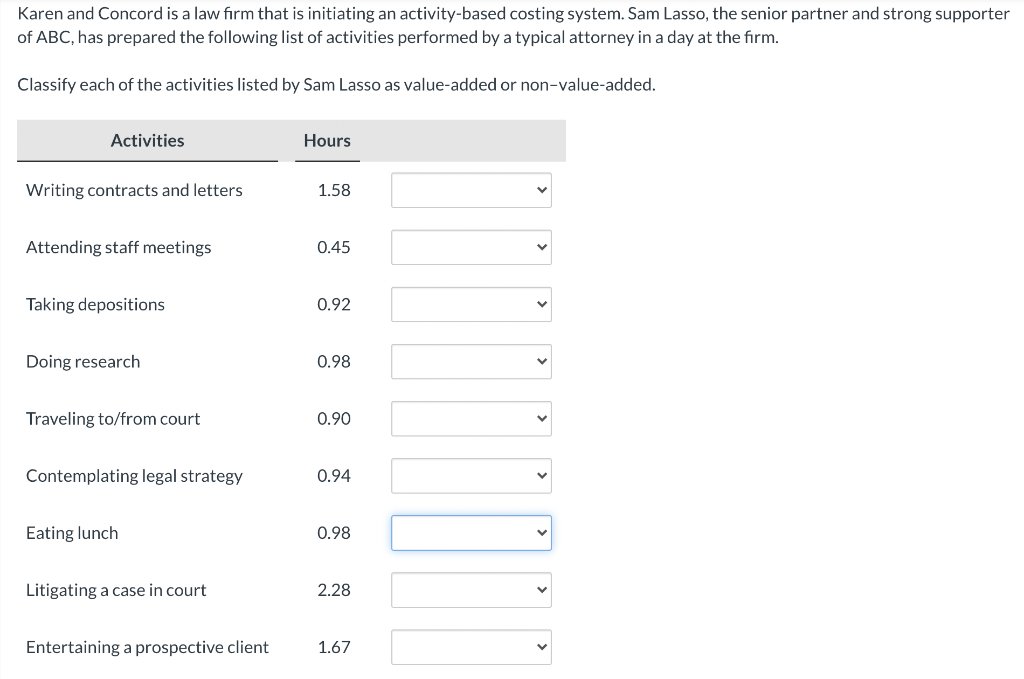Screen dimensions: 1024x679
Task: Click the 1.67 hours value
Action: 334,647
